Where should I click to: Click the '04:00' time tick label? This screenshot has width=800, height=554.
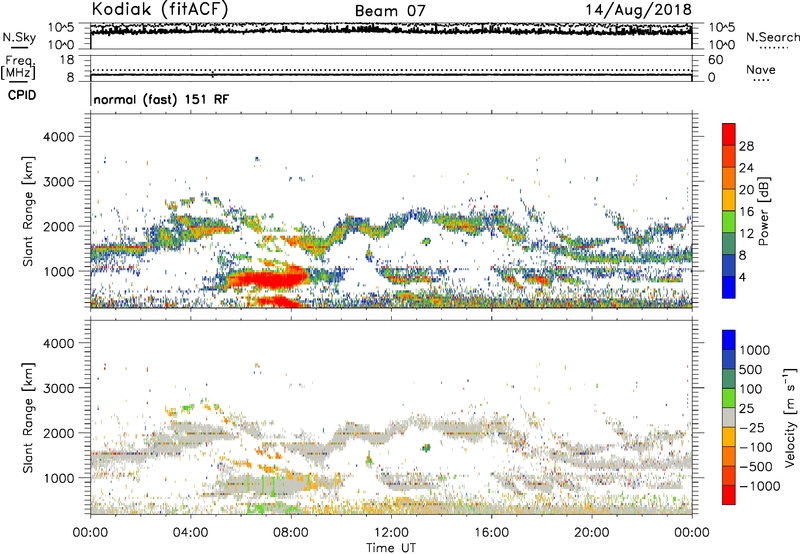[190, 533]
